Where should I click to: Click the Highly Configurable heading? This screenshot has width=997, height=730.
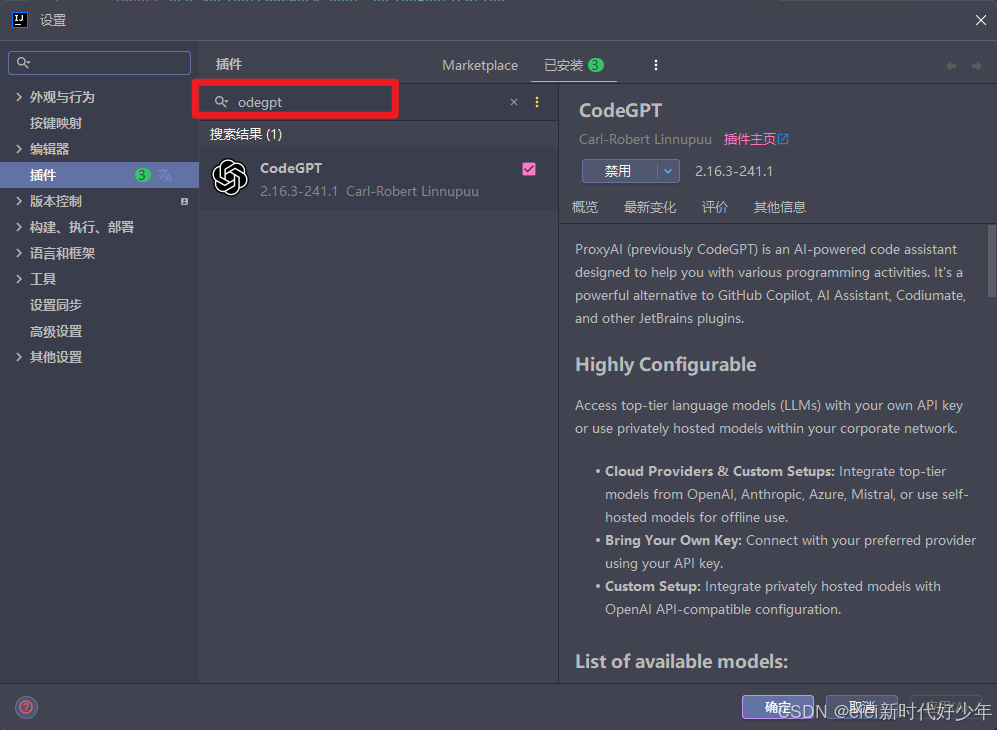click(x=666, y=364)
